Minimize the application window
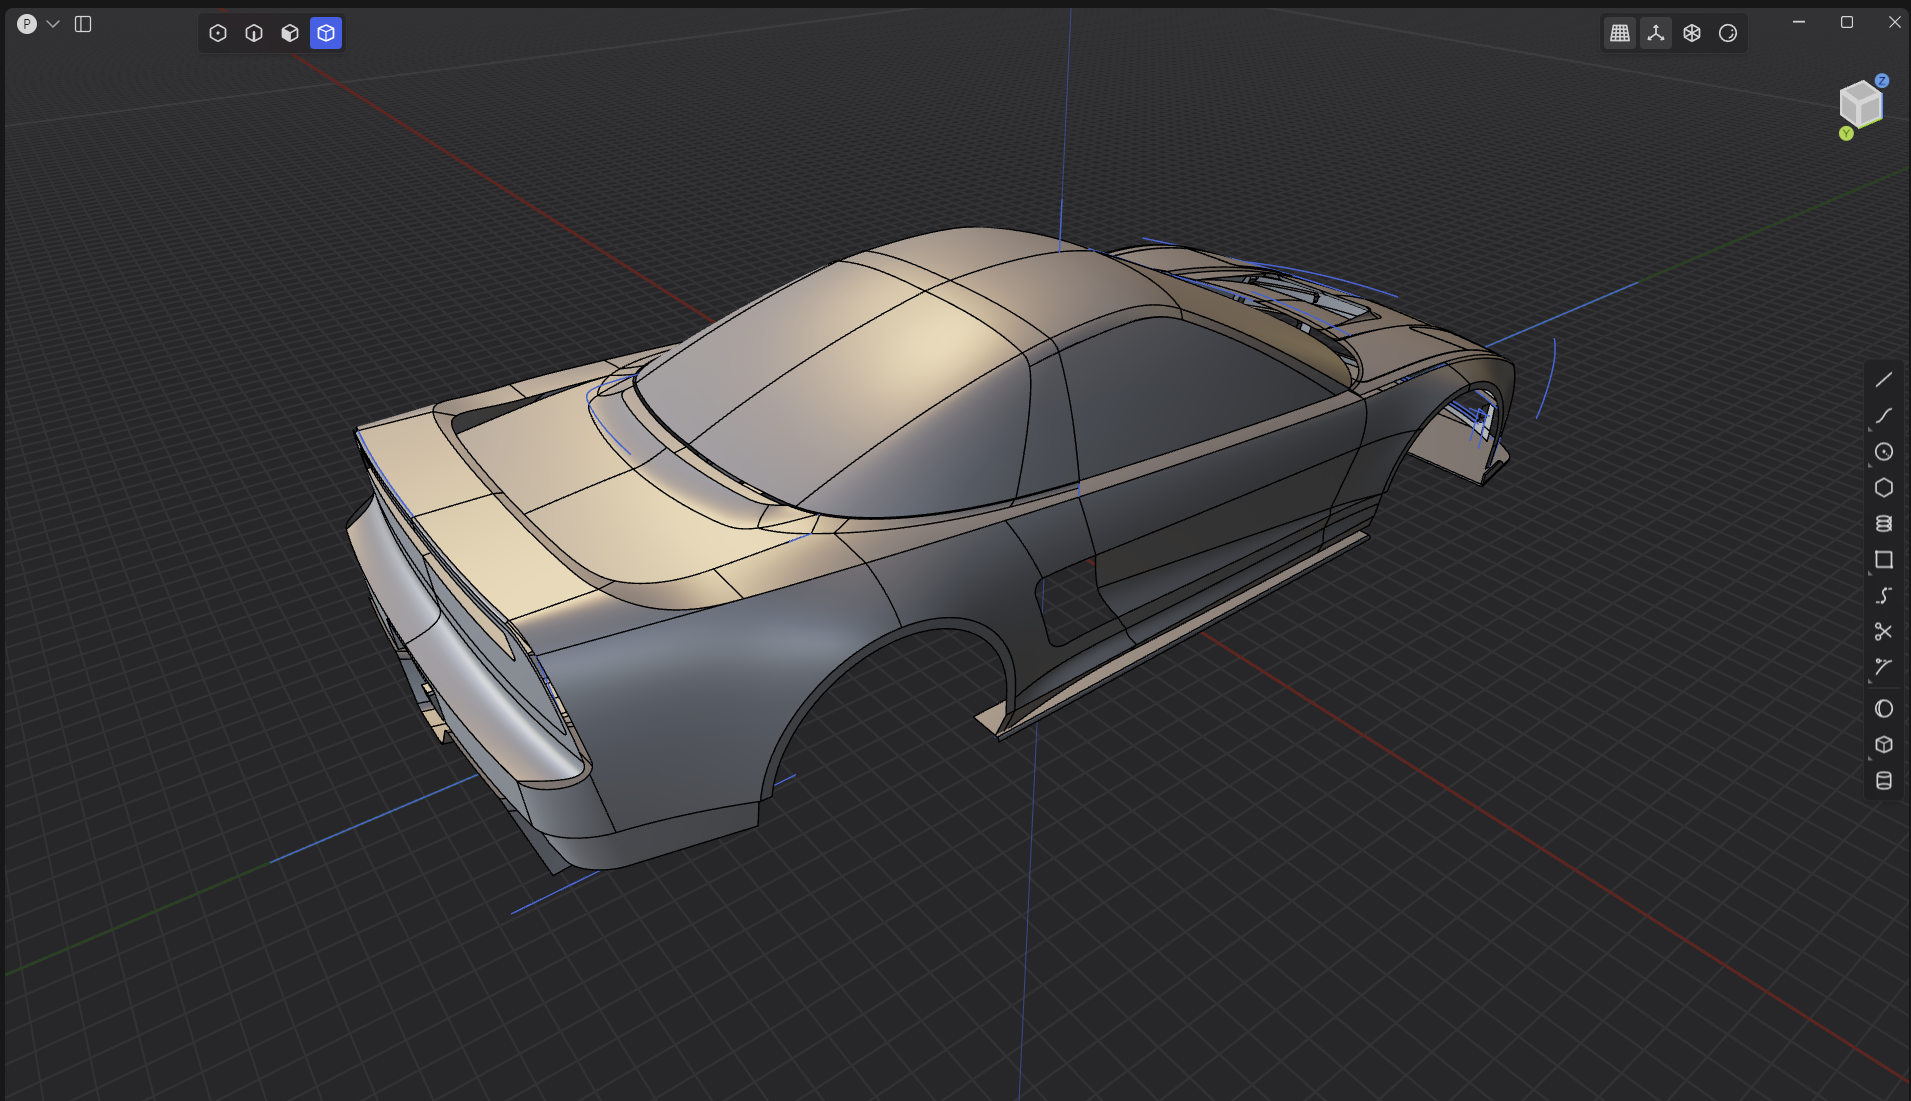The width and height of the screenshot is (1911, 1101). pos(1799,22)
